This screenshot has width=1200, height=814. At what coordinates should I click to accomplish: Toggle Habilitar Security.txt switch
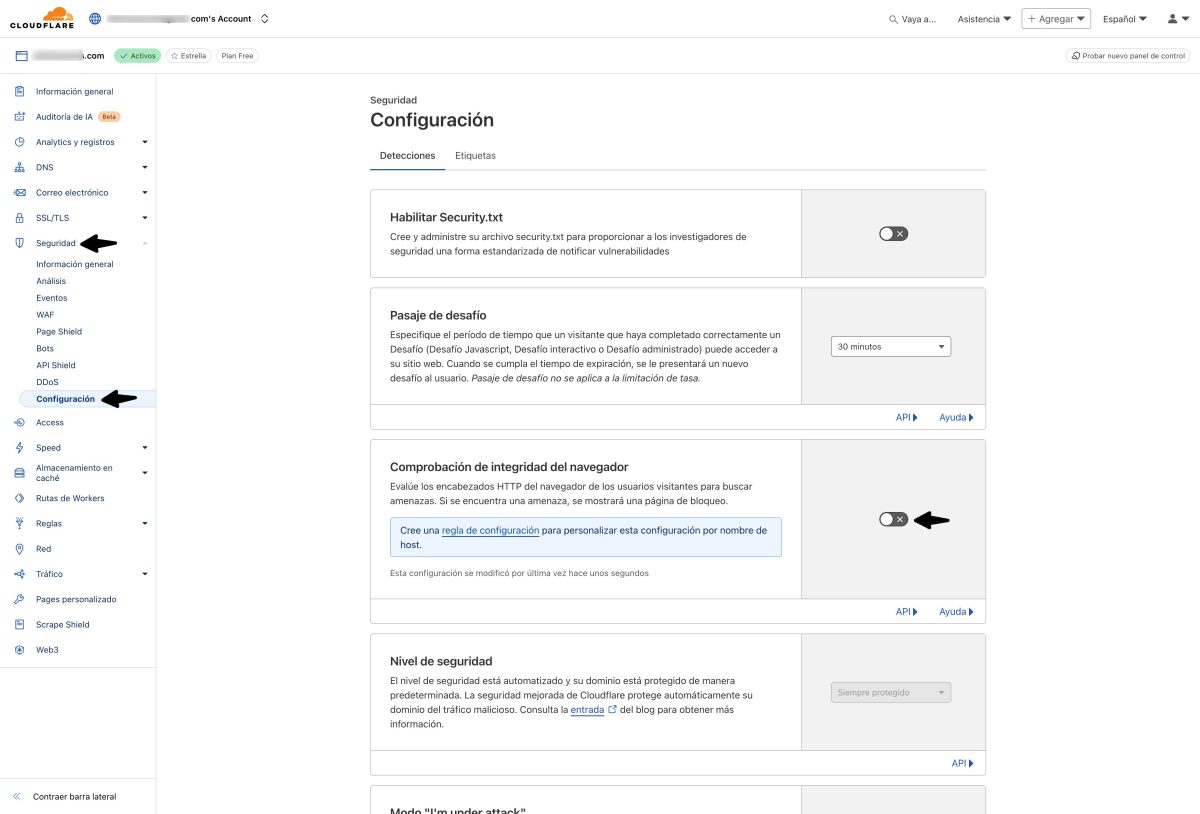pyautogui.click(x=893, y=233)
